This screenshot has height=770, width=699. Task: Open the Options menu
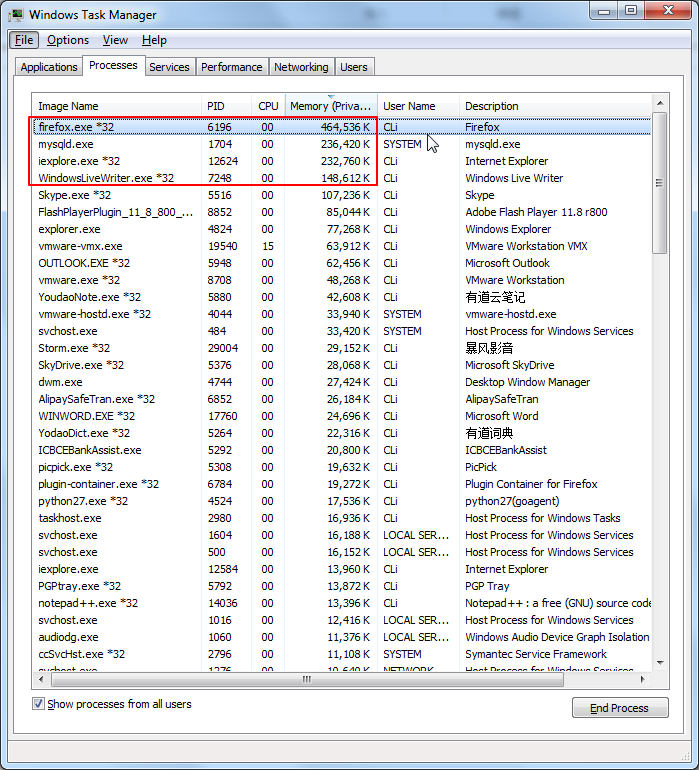(68, 40)
